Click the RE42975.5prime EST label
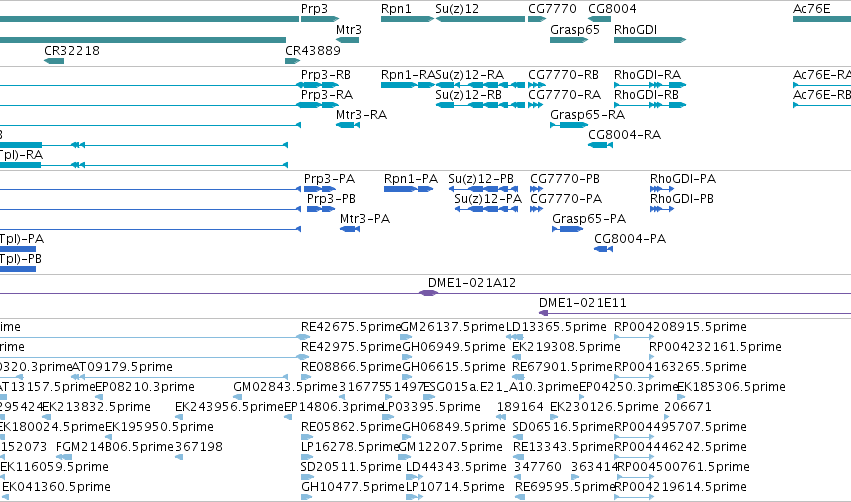 (x=351, y=347)
